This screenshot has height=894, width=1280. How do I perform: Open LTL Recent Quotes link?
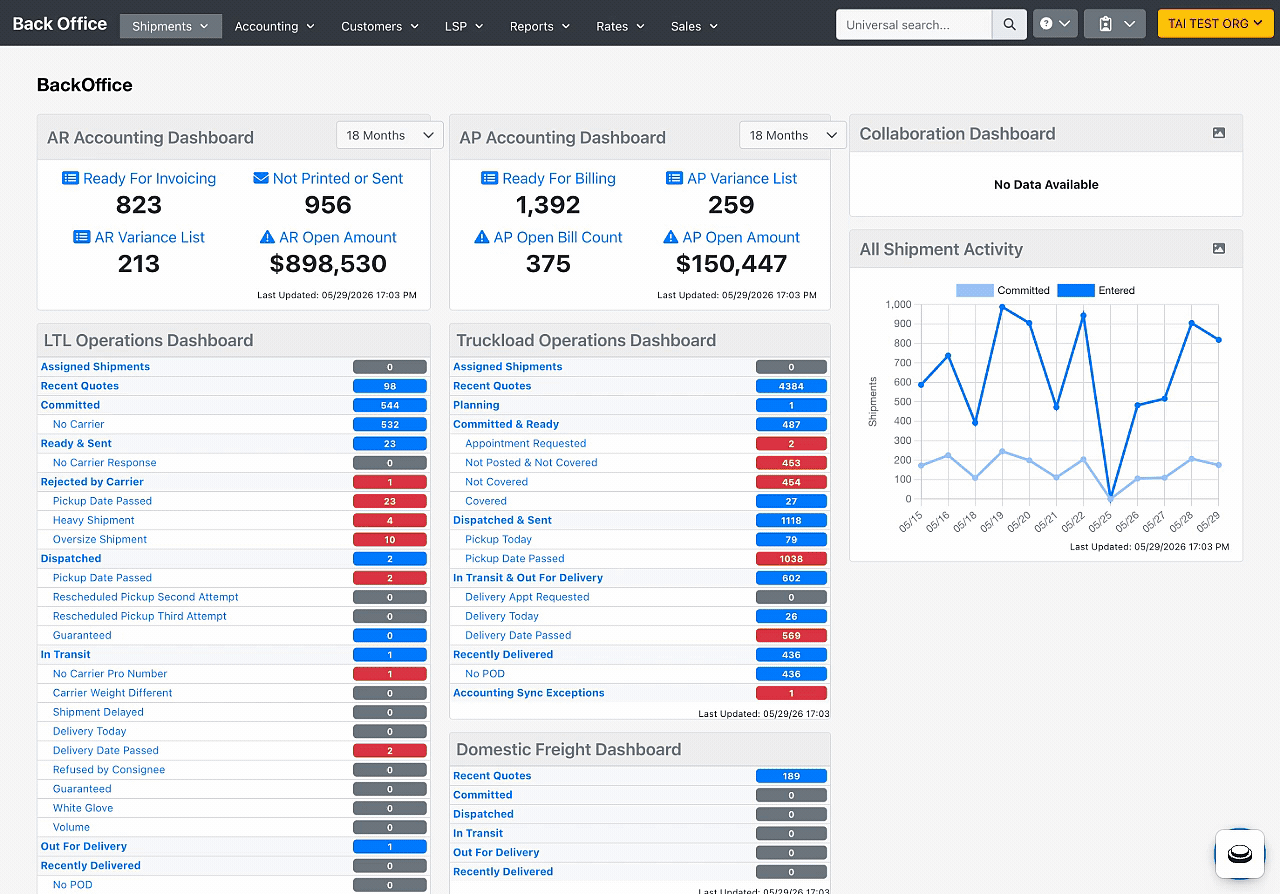80,386
